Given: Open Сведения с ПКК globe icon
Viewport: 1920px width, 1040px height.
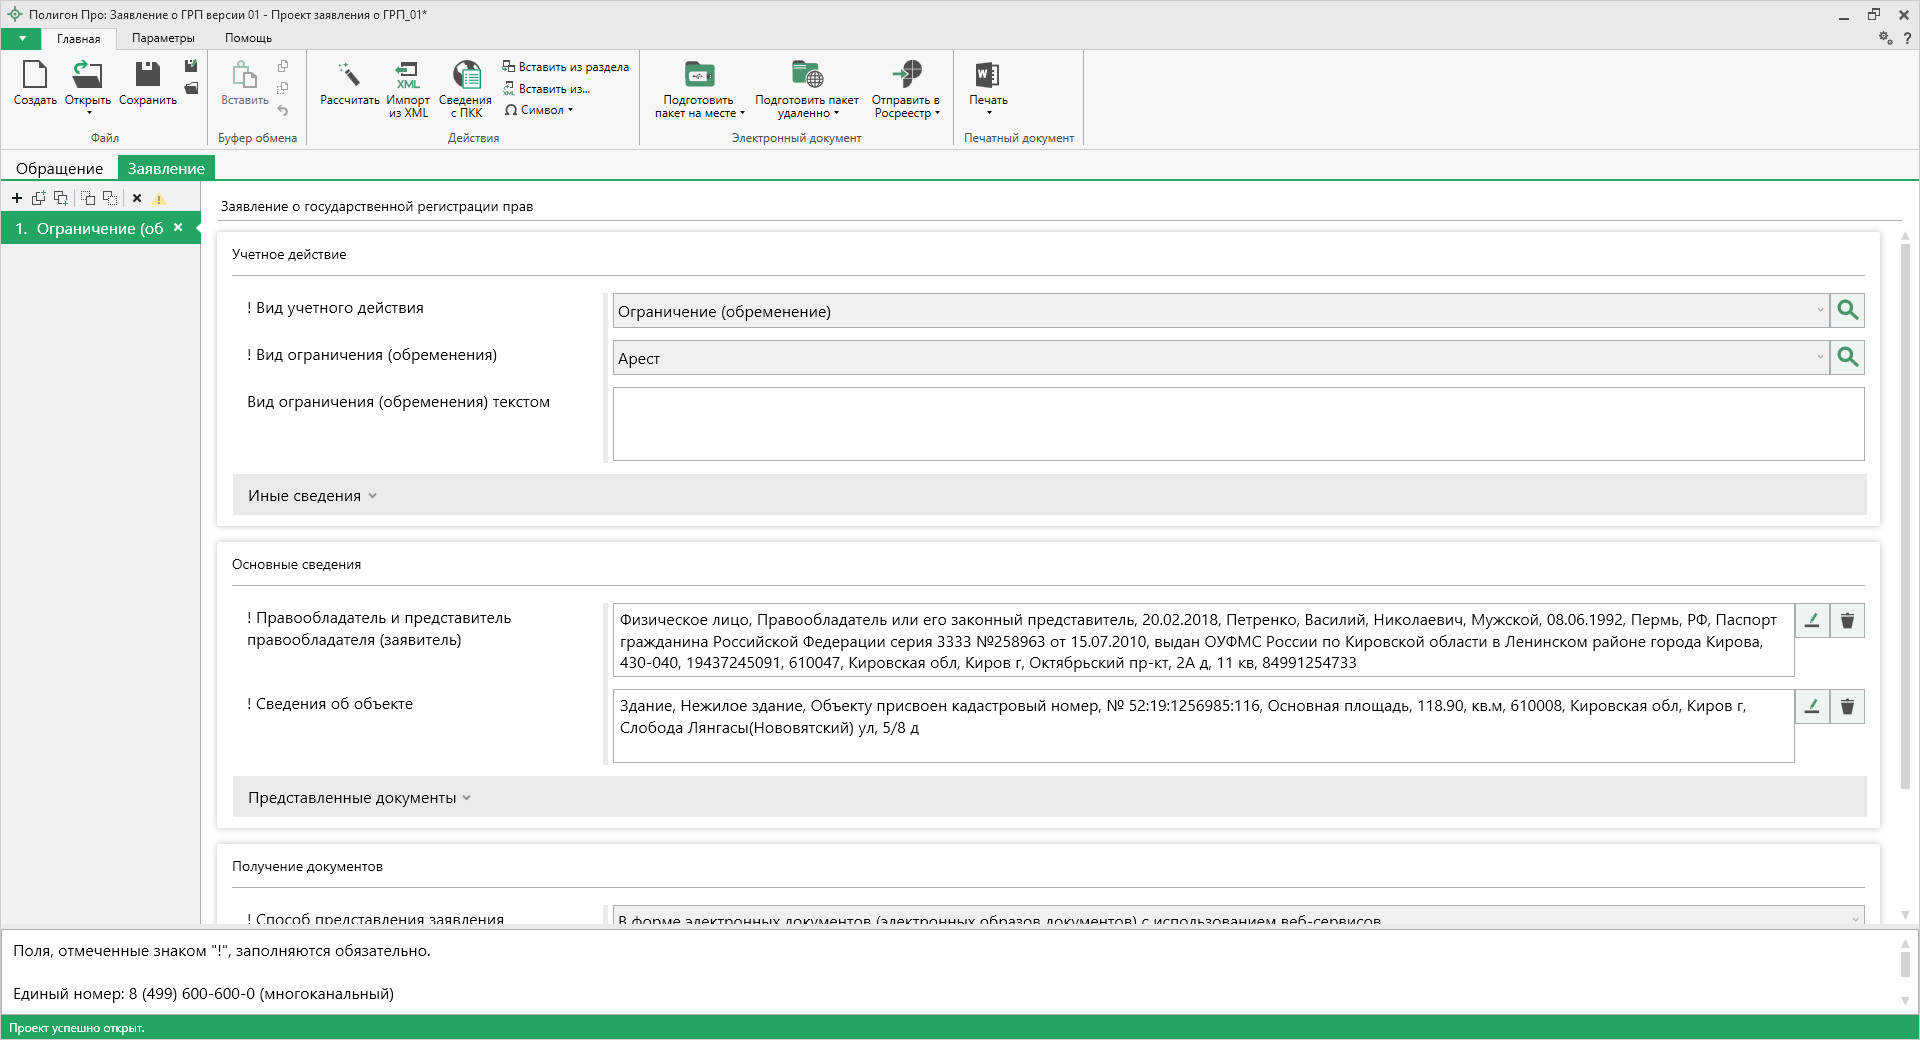Looking at the screenshot, I should (x=465, y=90).
